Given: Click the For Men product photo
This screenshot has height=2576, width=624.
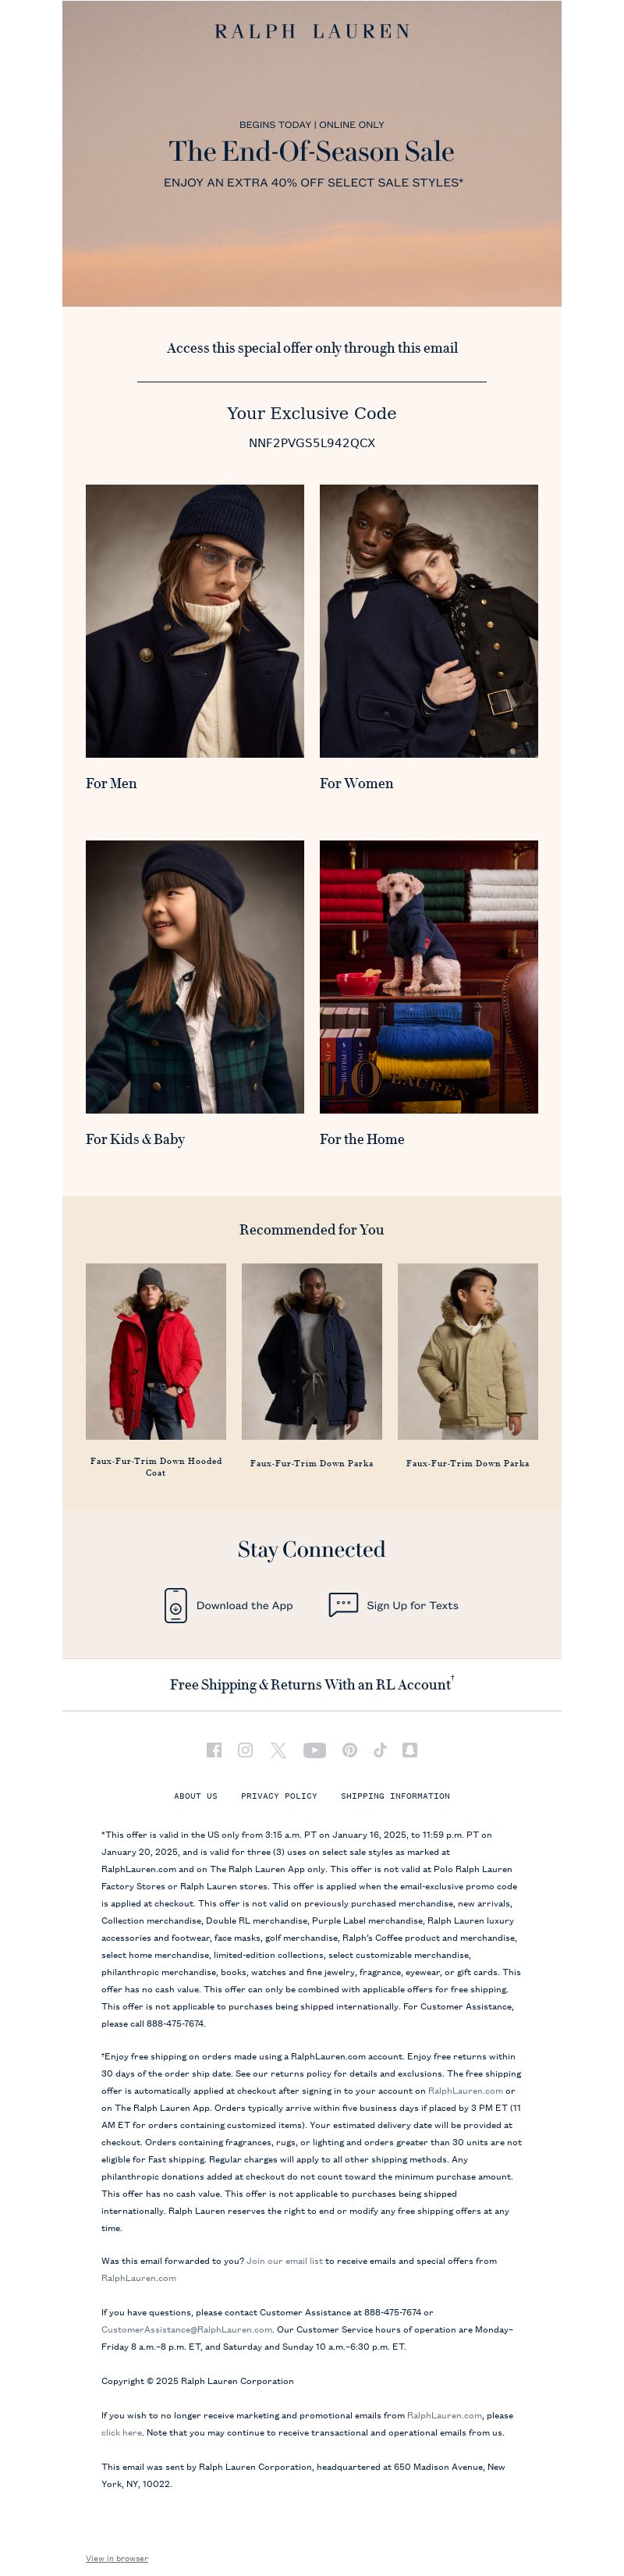Looking at the screenshot, I should click(195, 621).
